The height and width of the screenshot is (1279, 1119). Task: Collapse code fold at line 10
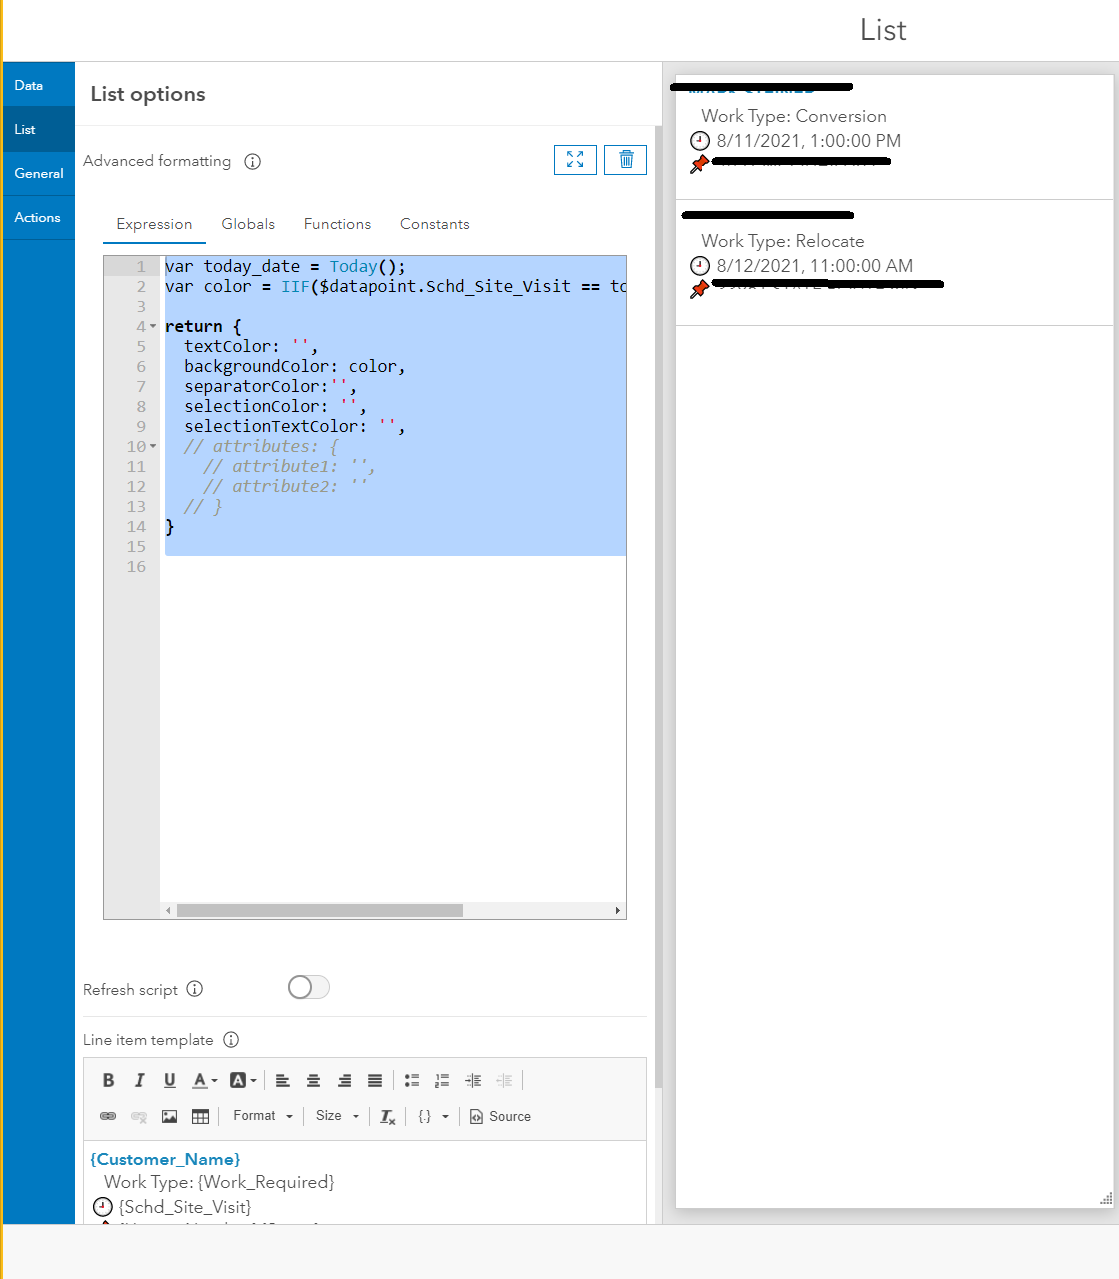coord(153,447)
